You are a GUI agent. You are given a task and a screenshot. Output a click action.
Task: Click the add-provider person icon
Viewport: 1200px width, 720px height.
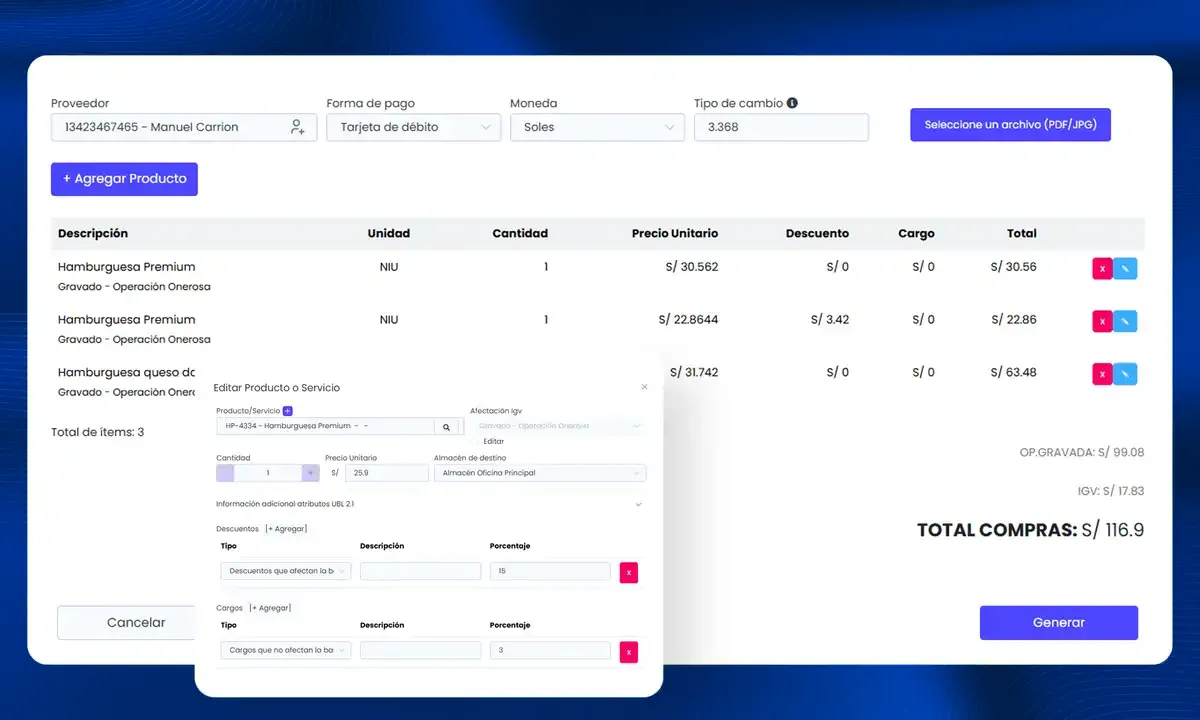point(298,127)
